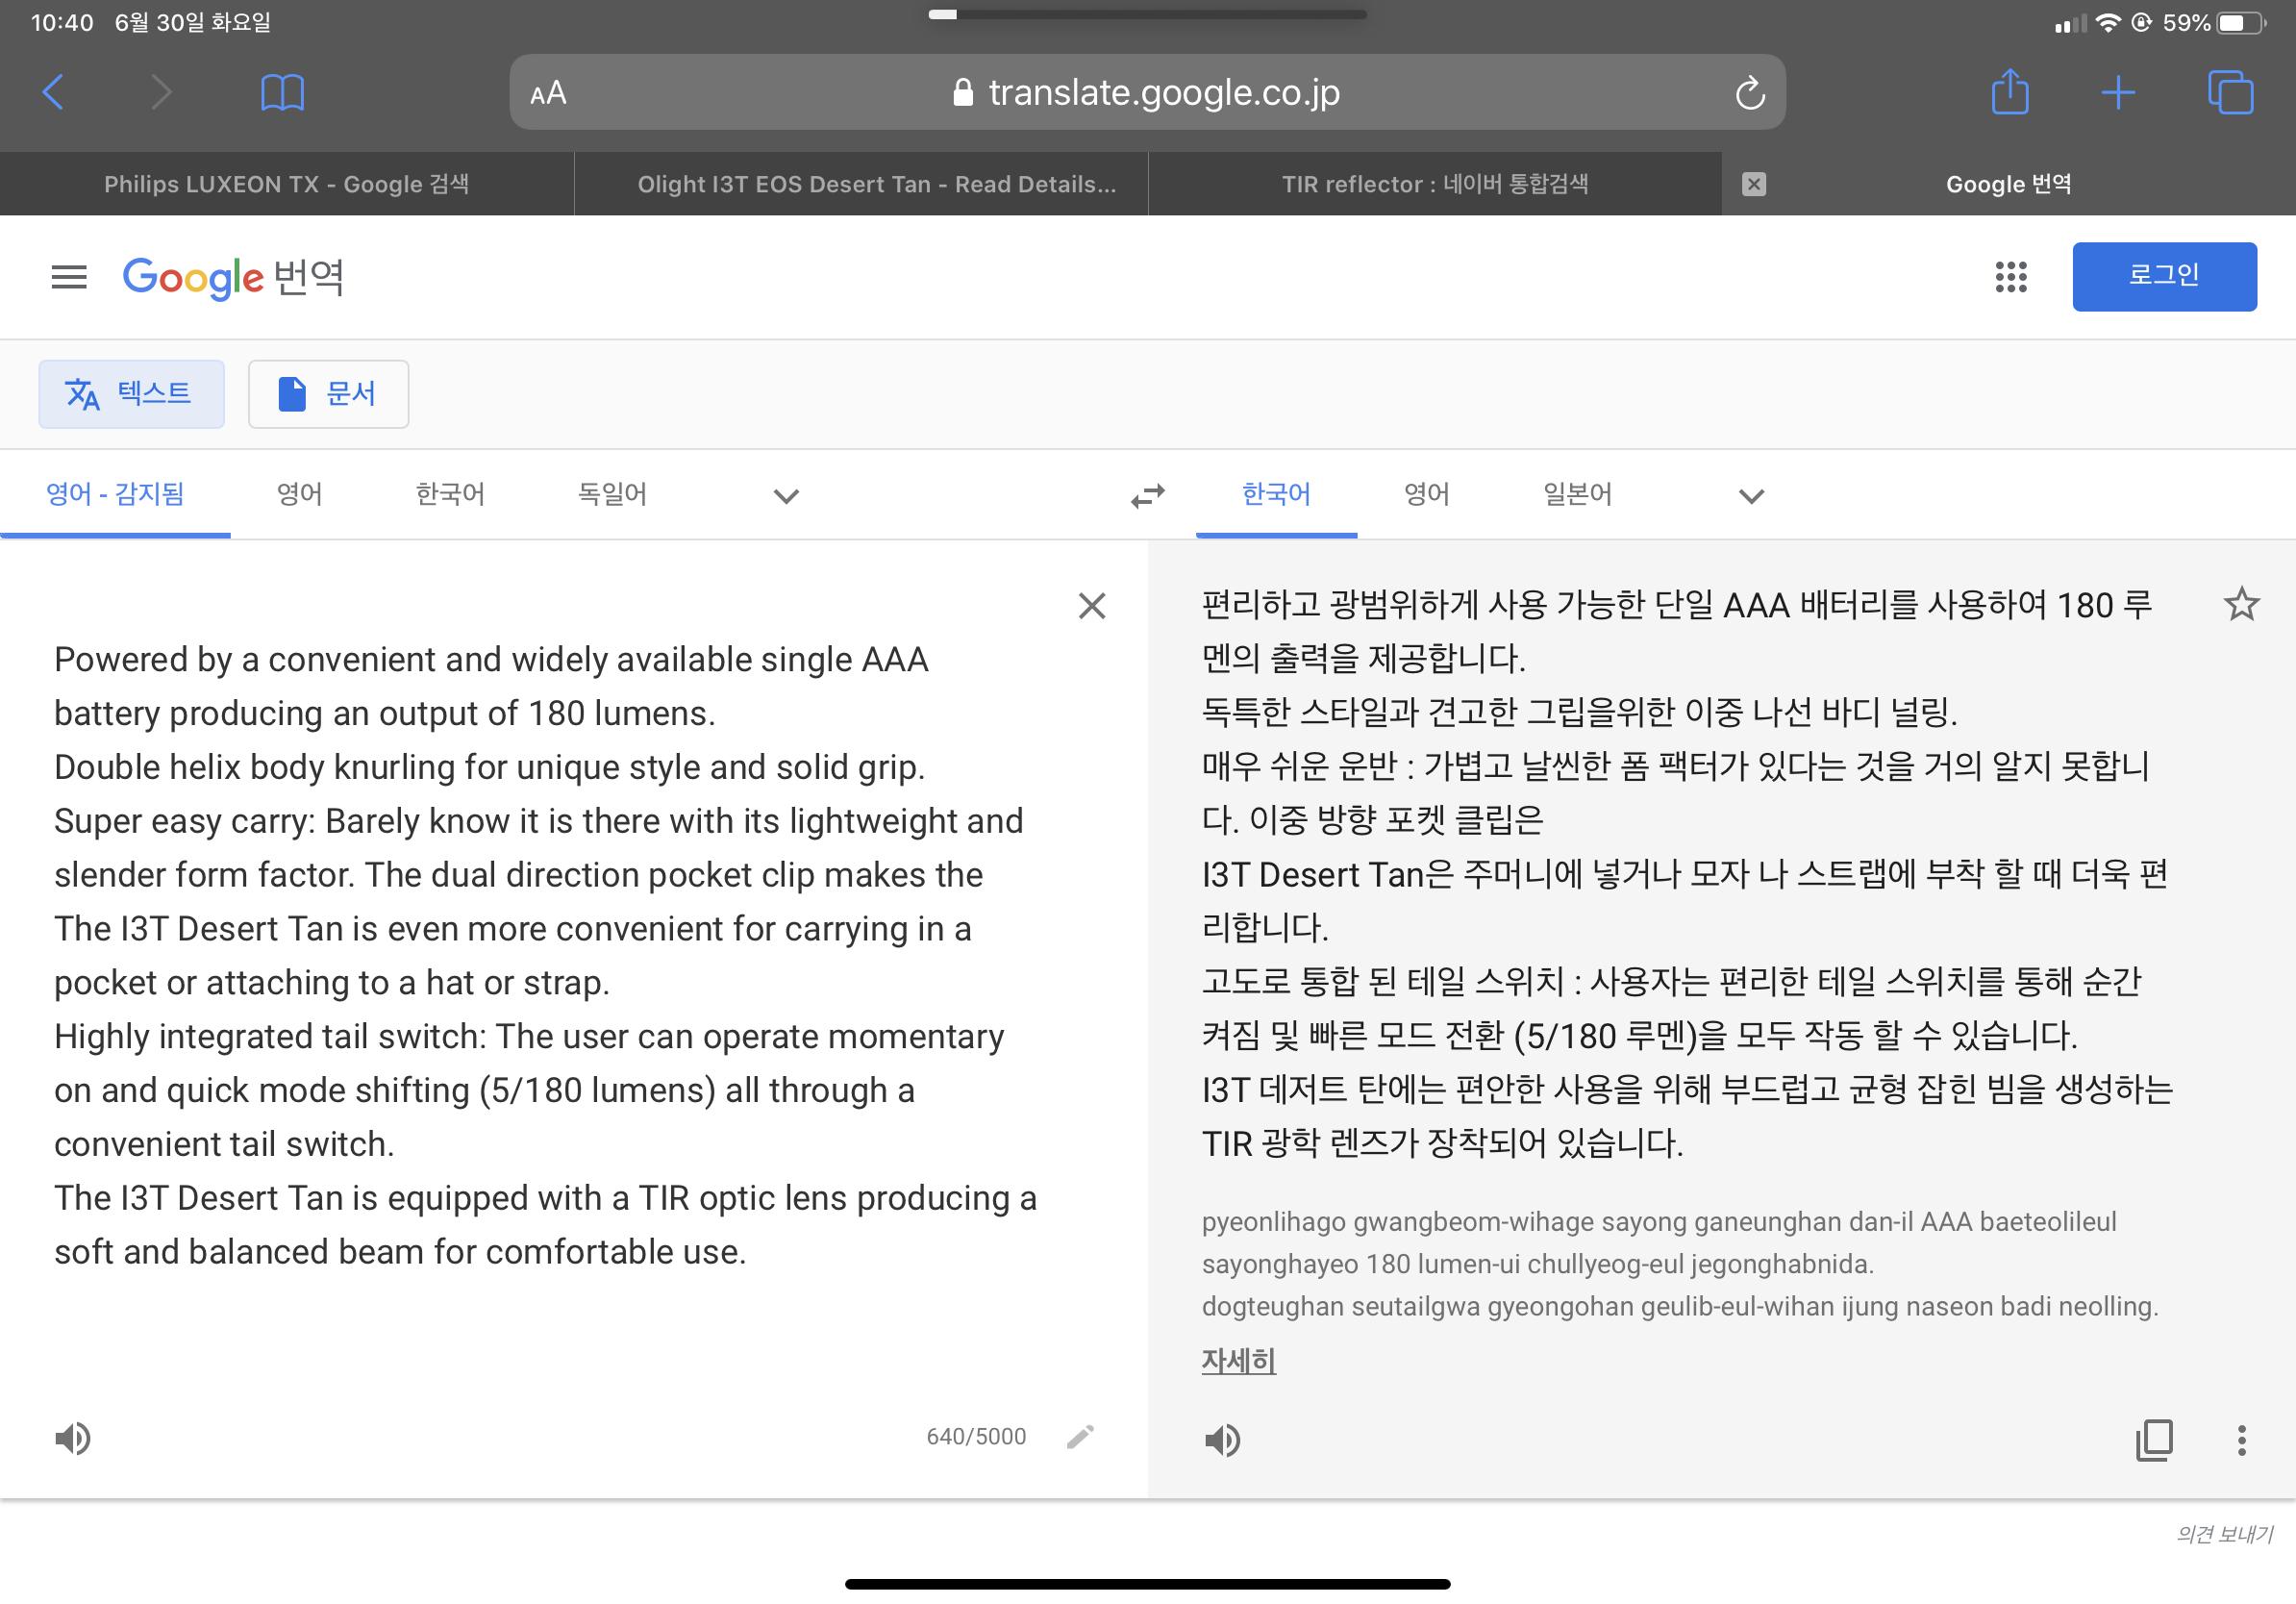This screenshot has width=2296, height=1604.
Task: Swap source and target languages
Action: pos(1148,495)
